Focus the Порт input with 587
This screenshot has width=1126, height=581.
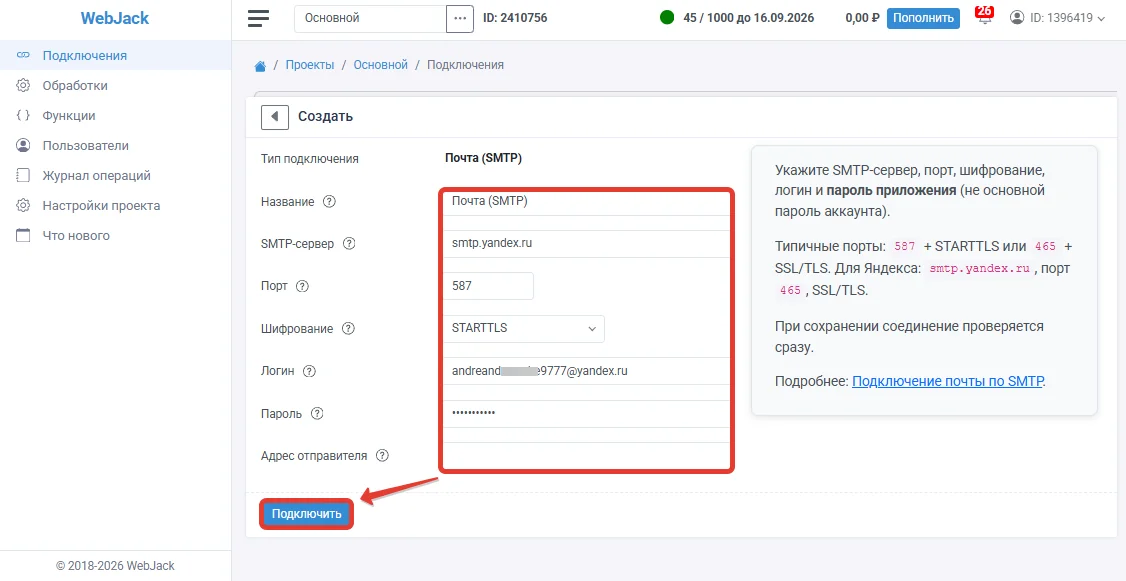[489, 286]
